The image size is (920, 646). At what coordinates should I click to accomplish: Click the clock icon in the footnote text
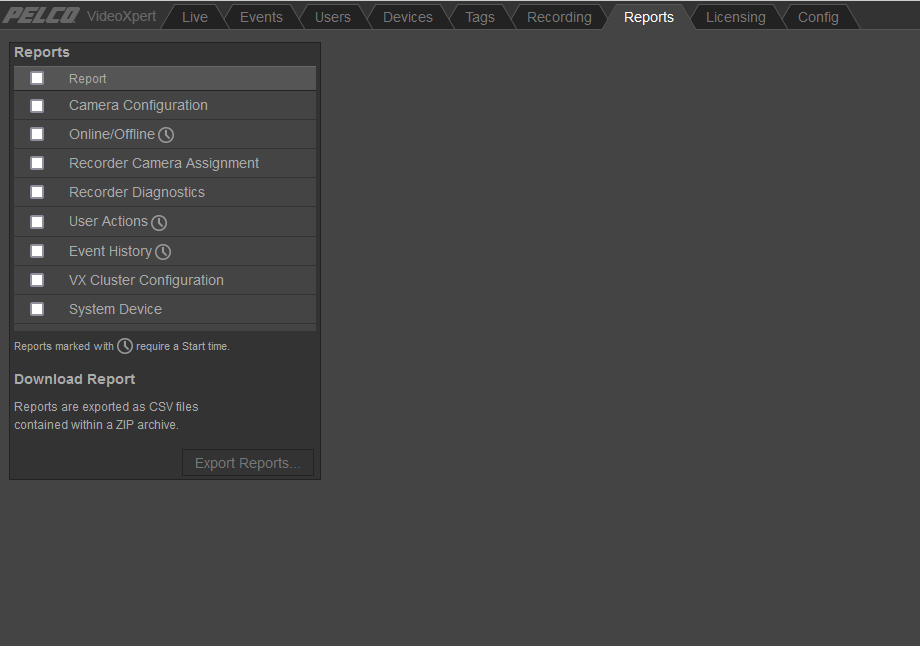124,346
